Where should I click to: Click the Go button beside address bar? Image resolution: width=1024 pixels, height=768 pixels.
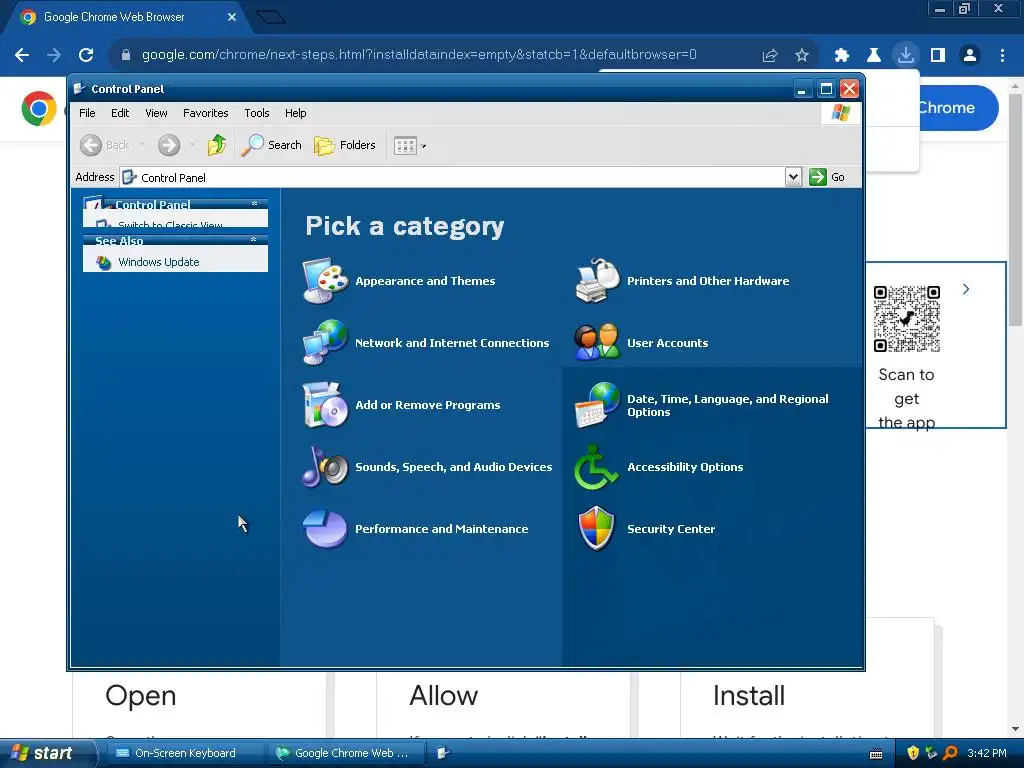pyautogui.click(x=827, y=177)
